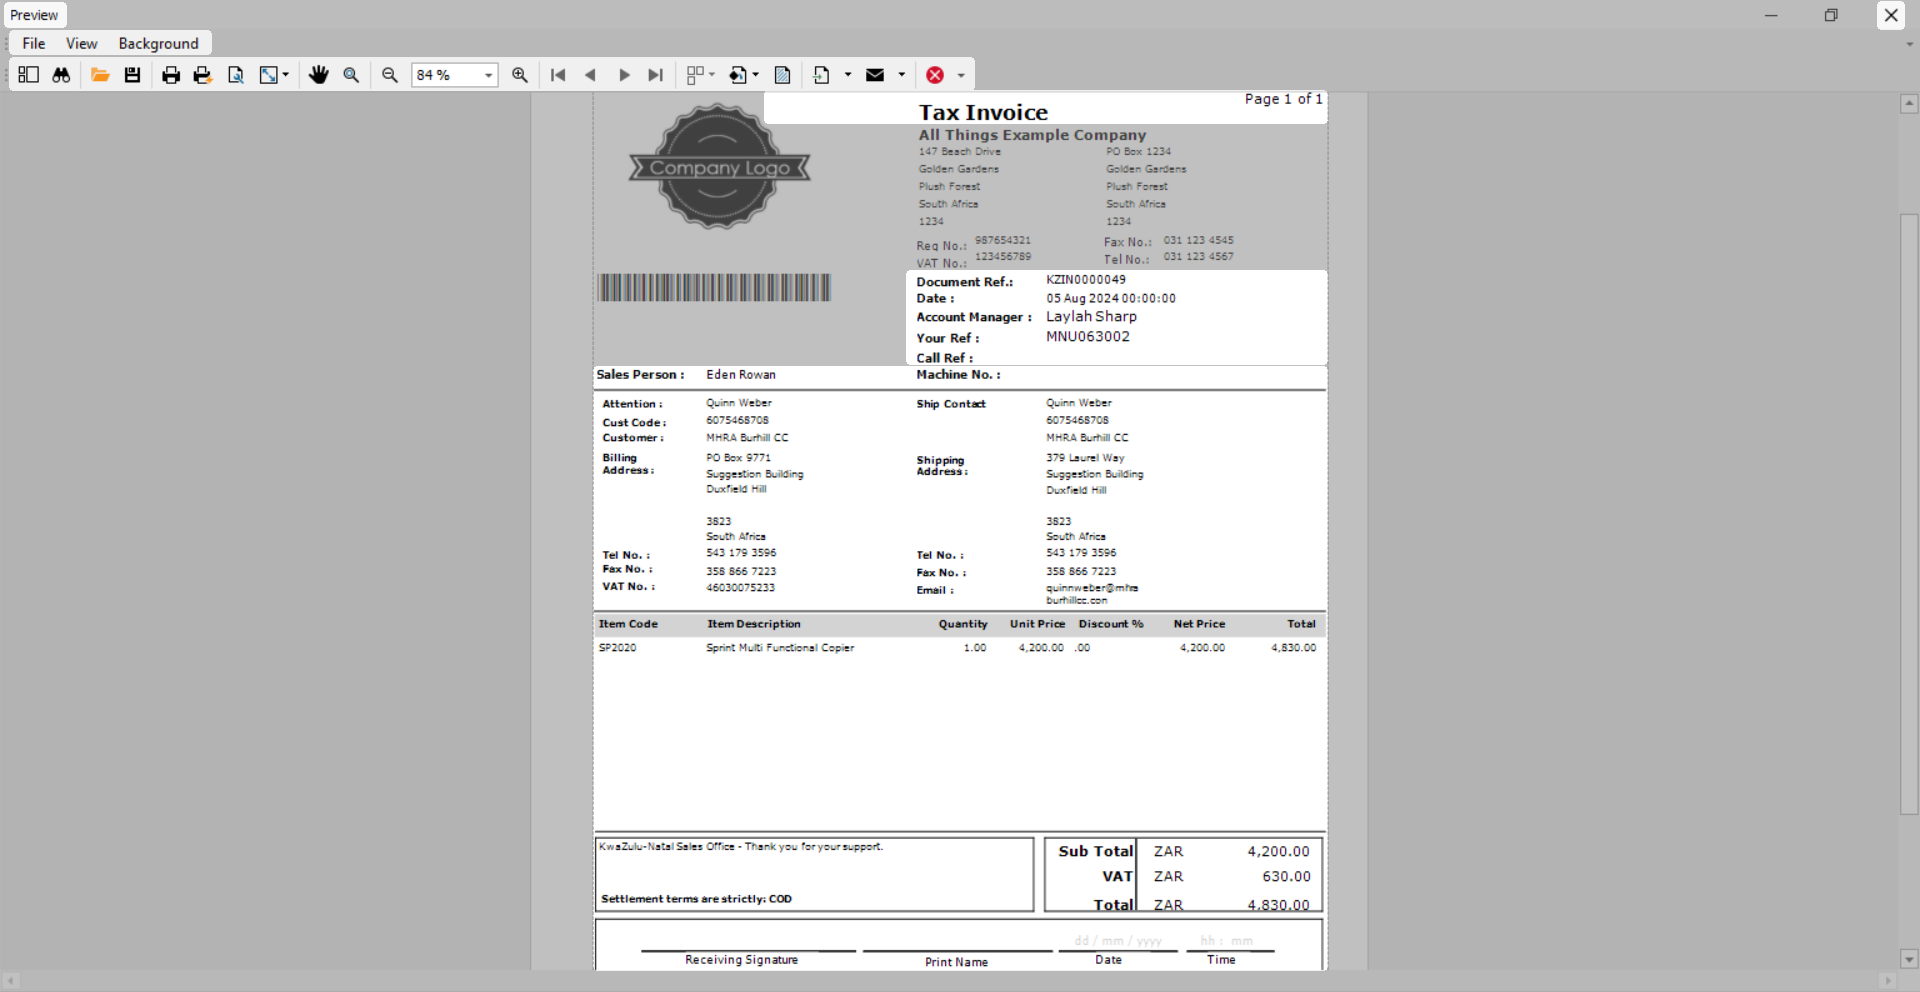Click the Send via E-Mail envelope
Viewport: 1920px width, 992px height.
[x=875, y=75]
